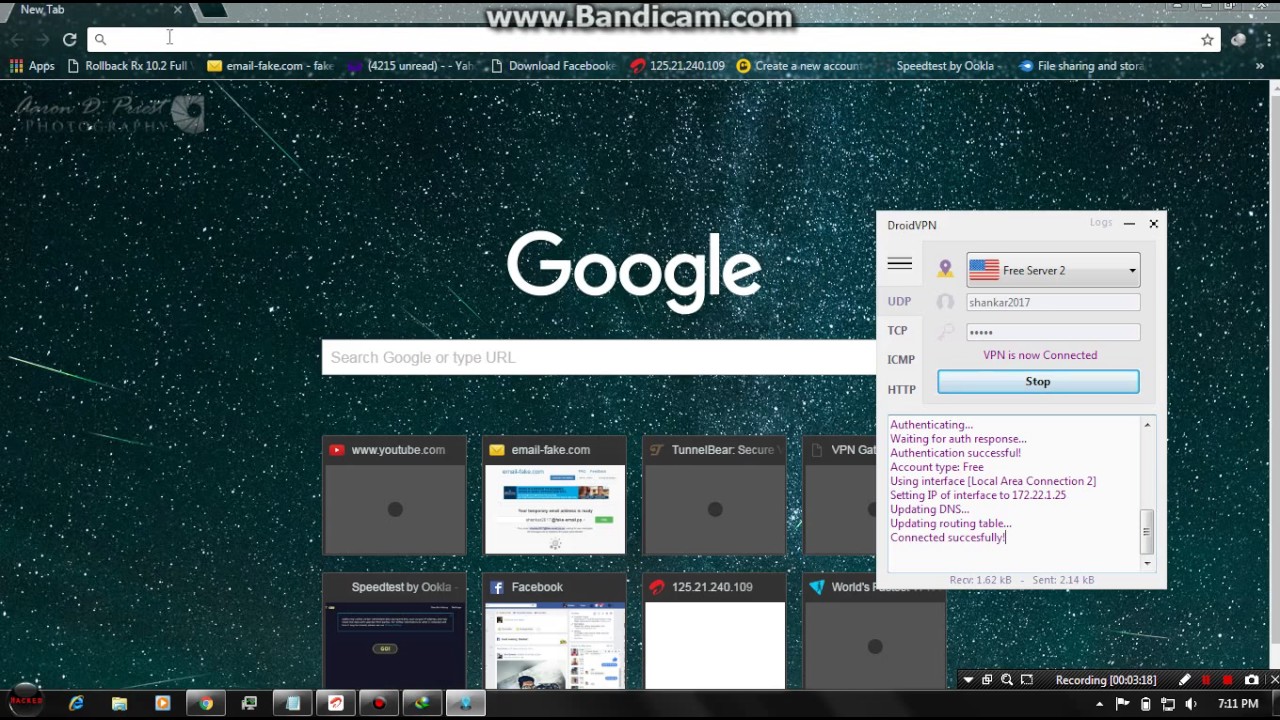Open Internet Download Manager taskbar icon
1280x720 pixels.
pos(422,704)
